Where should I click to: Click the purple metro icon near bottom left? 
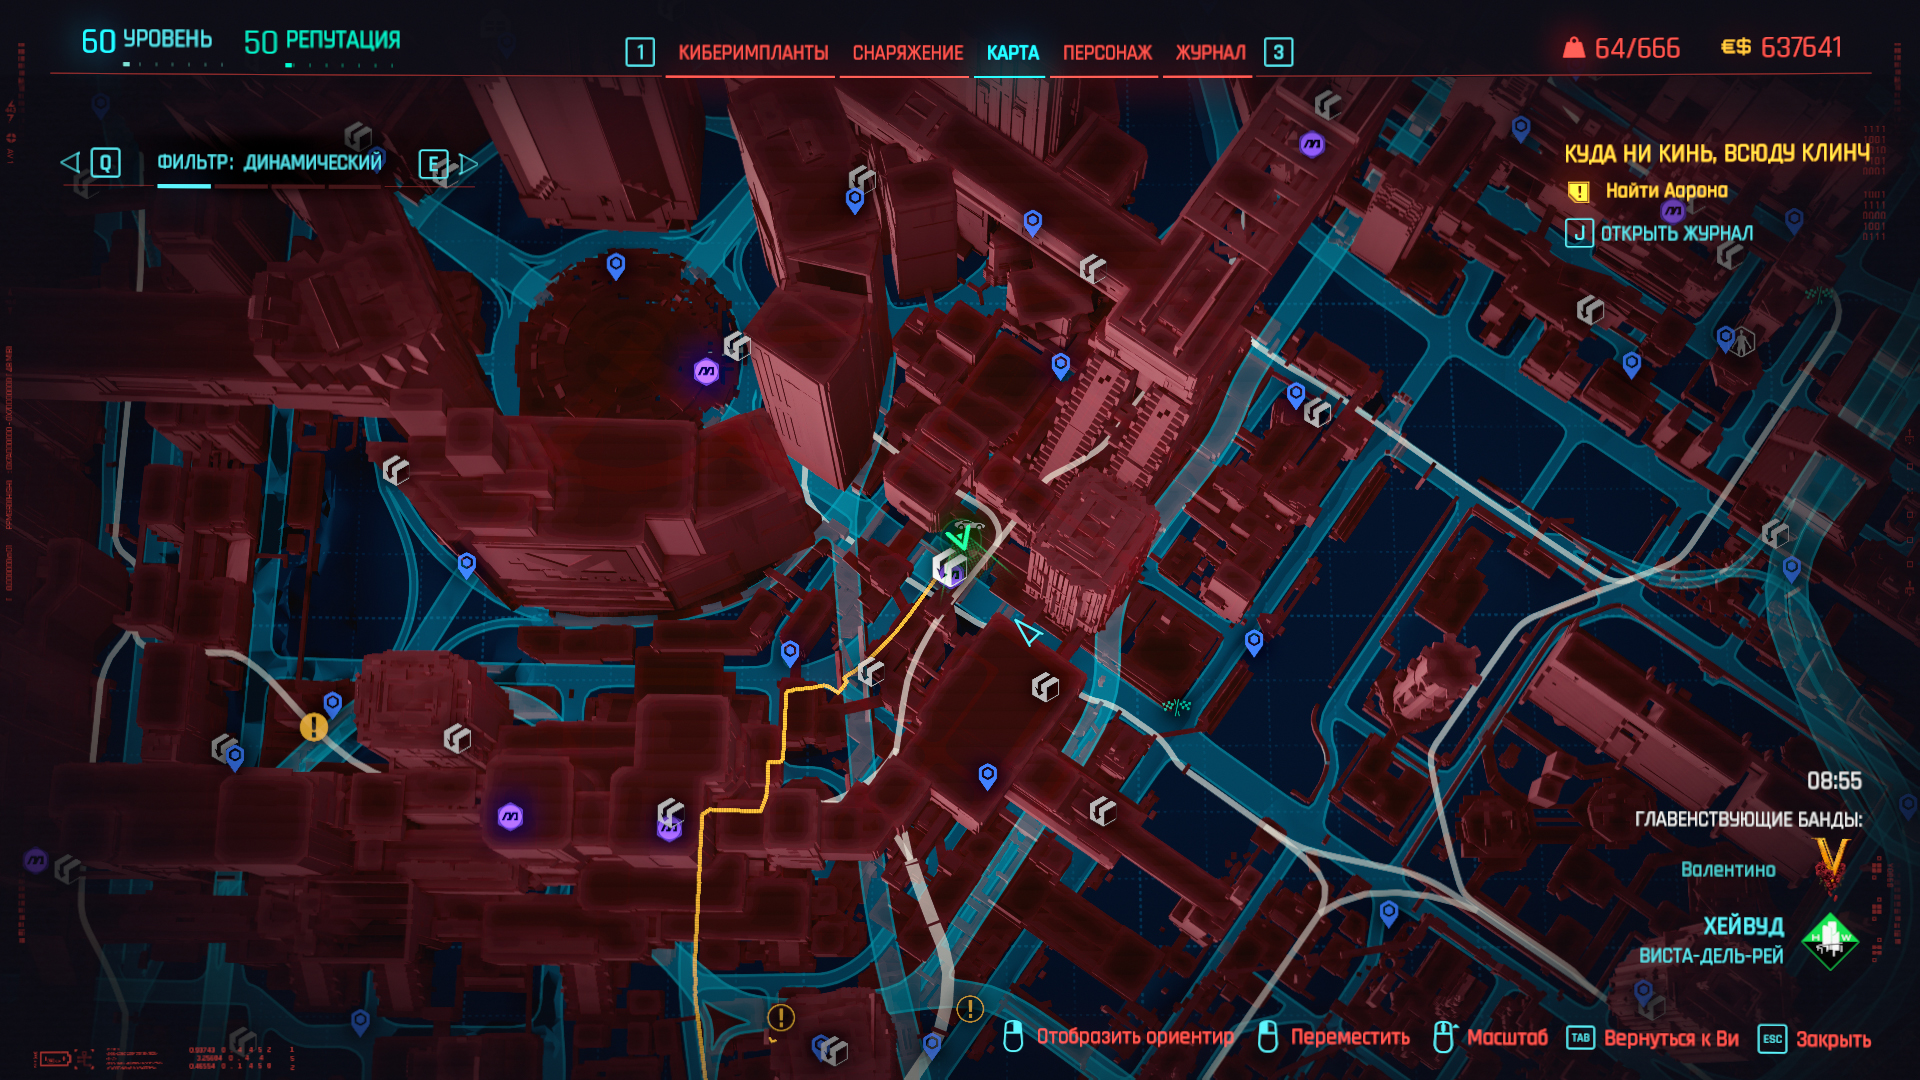[x=510, y=817]
